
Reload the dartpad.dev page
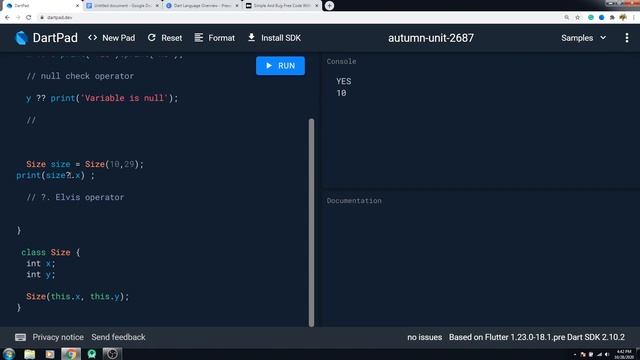click(29, 18)
